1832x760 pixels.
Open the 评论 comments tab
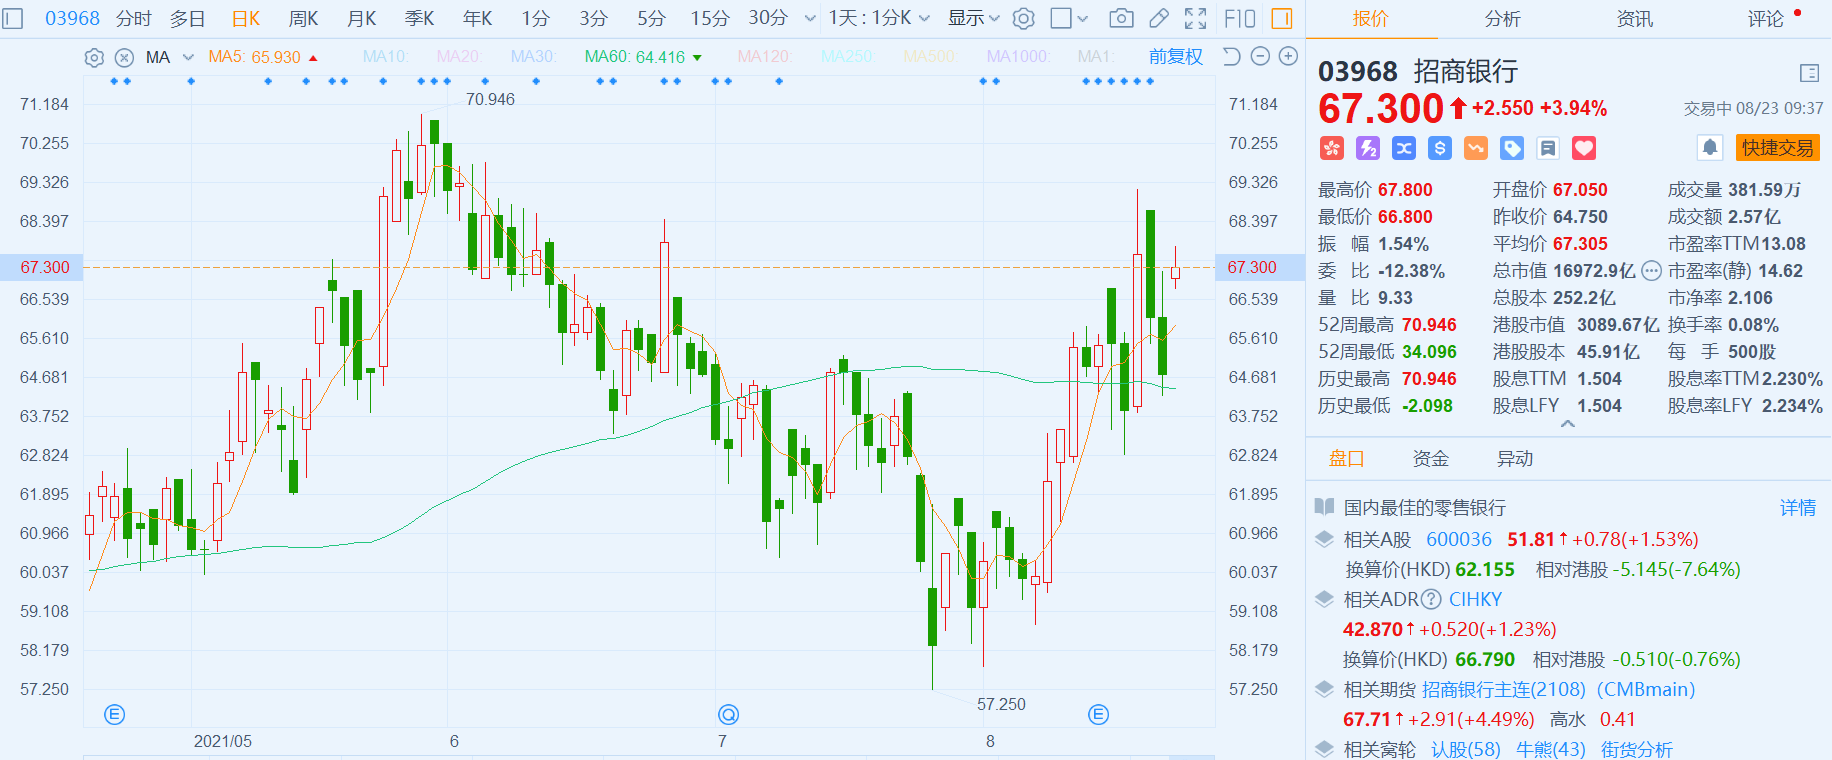1766,18
